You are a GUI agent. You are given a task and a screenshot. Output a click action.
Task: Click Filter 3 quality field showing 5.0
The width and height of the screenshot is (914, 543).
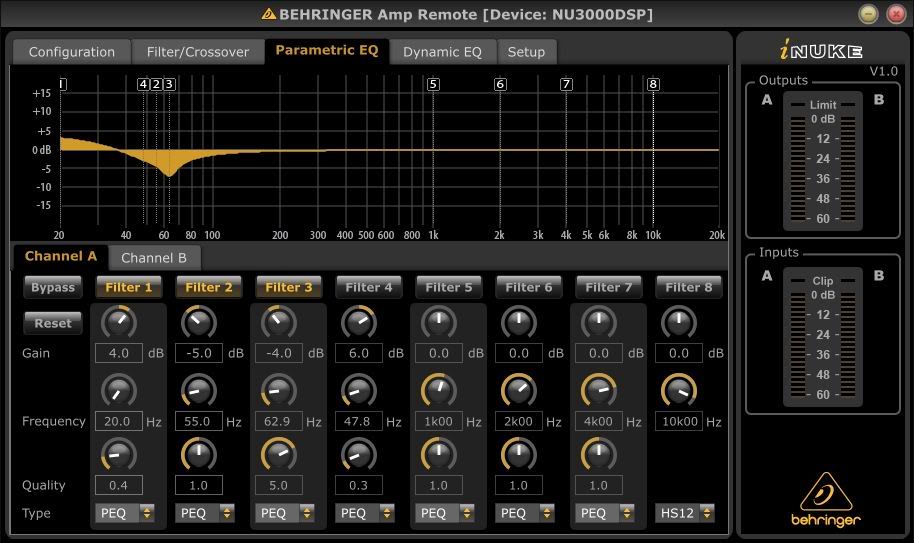pos(279,485)
